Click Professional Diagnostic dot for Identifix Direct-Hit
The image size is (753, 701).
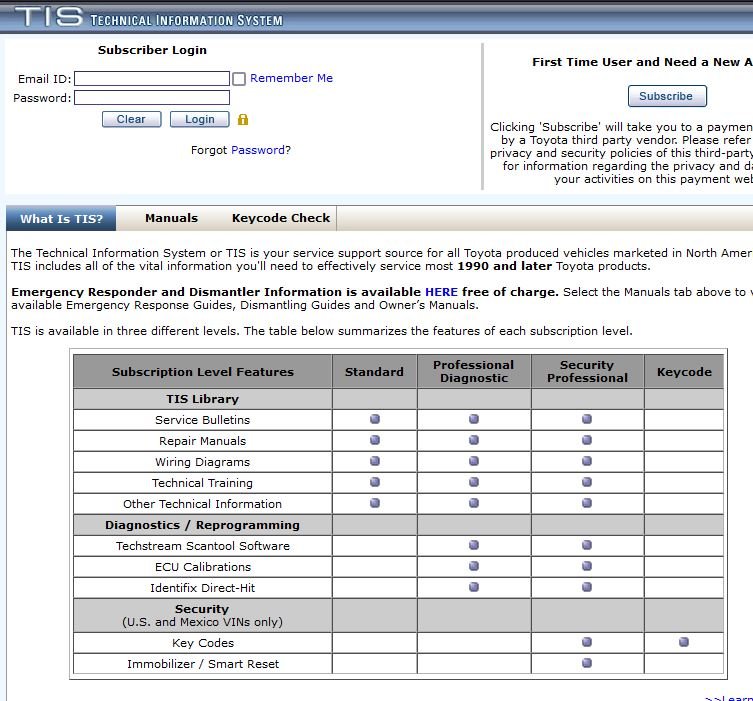[x=474, y=587]
